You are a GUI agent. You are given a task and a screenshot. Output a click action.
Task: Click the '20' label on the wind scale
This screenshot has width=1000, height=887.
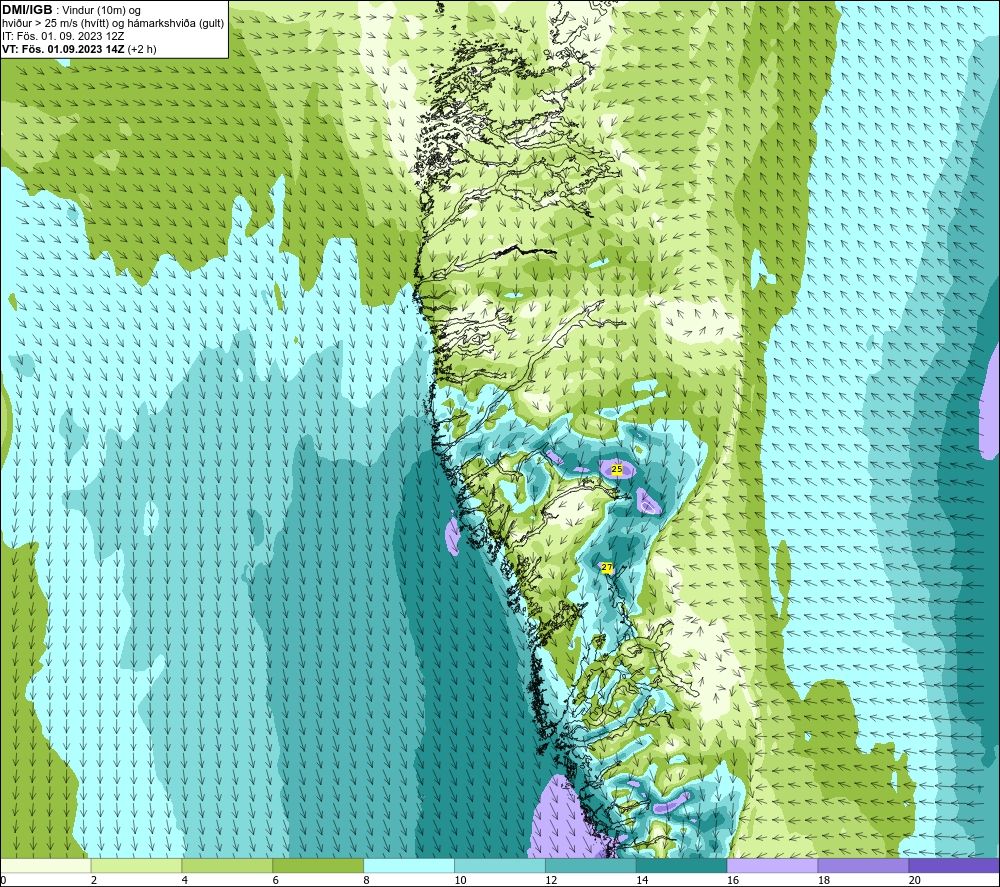[915, 880]
